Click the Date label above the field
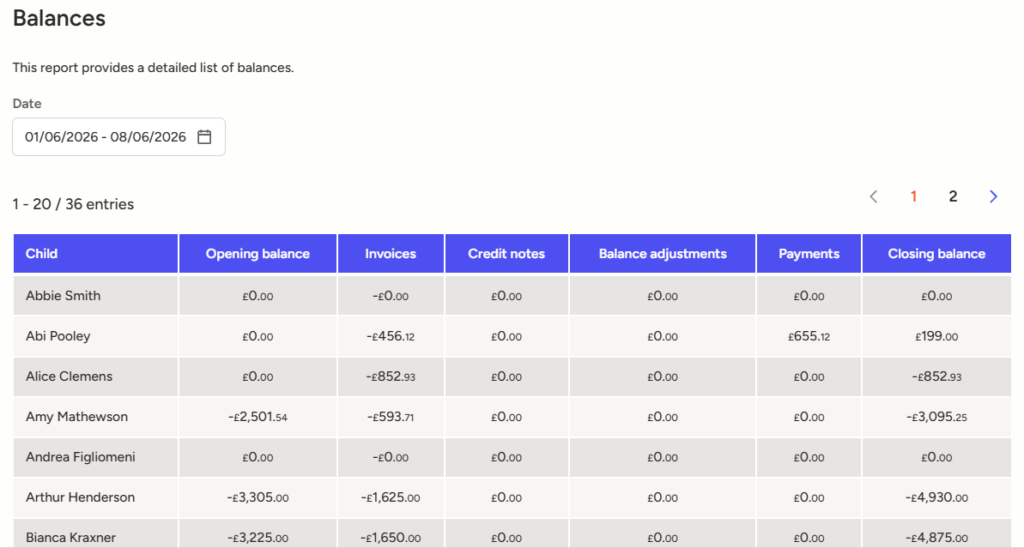 [27, 103]
